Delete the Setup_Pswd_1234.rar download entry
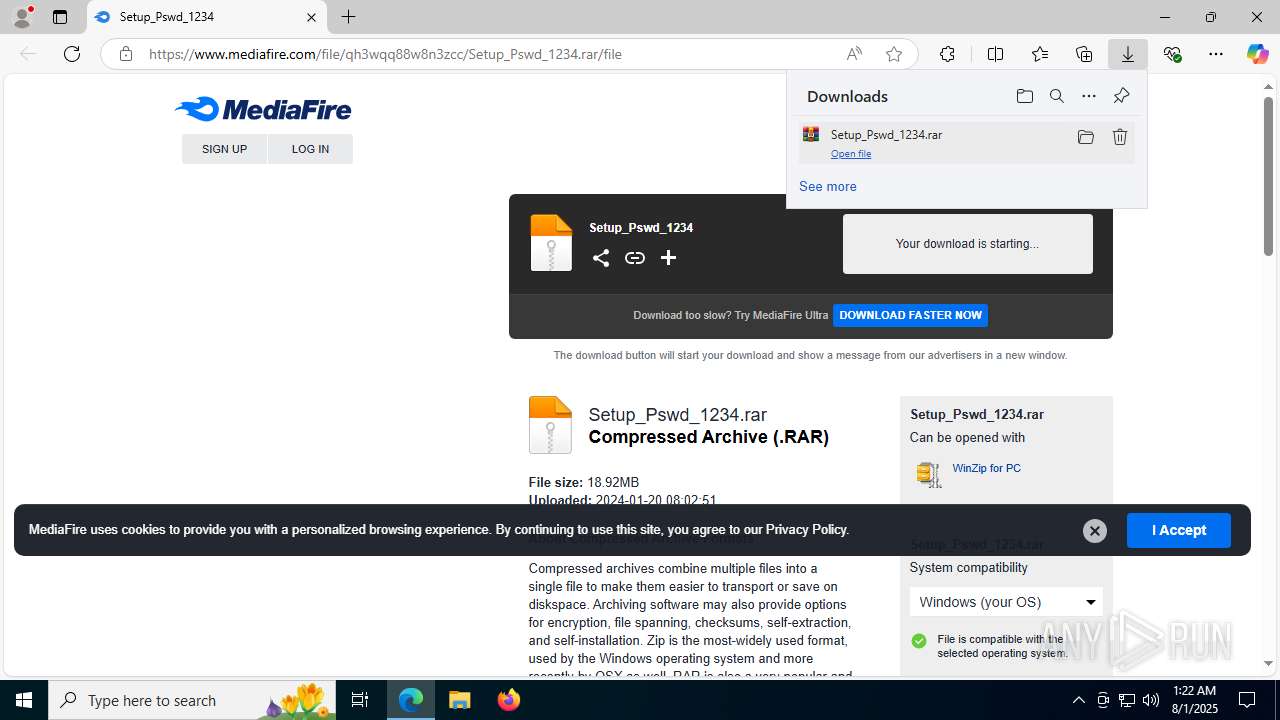Screen dimensions: 1280x720 1120,137
